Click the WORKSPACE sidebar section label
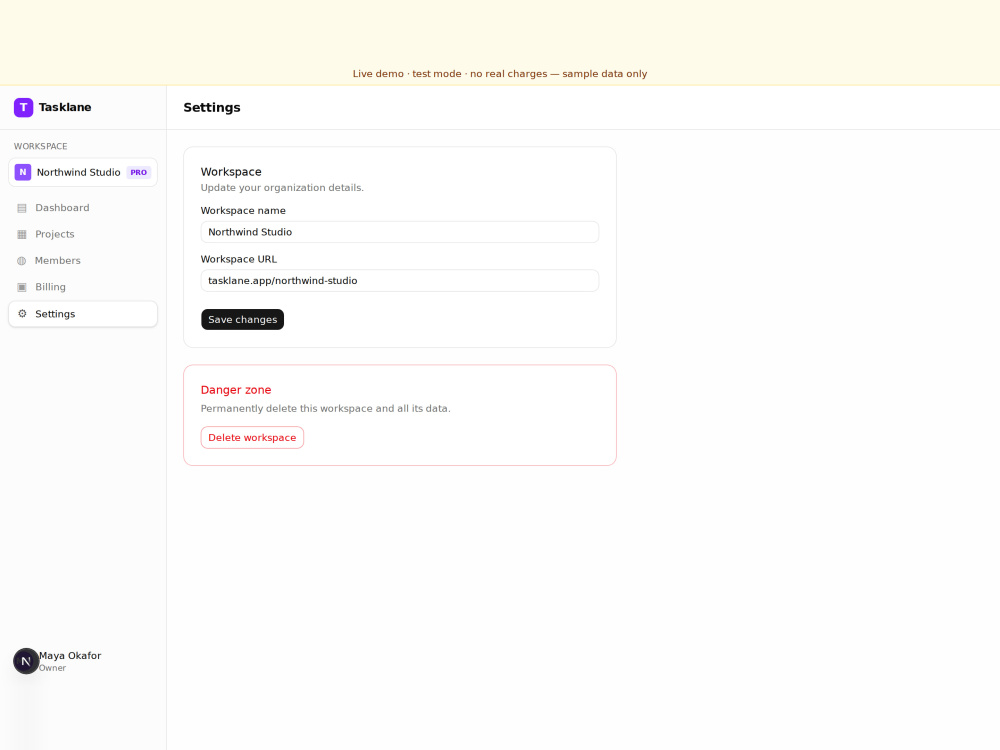The image size is (1000, 750). 41,146
